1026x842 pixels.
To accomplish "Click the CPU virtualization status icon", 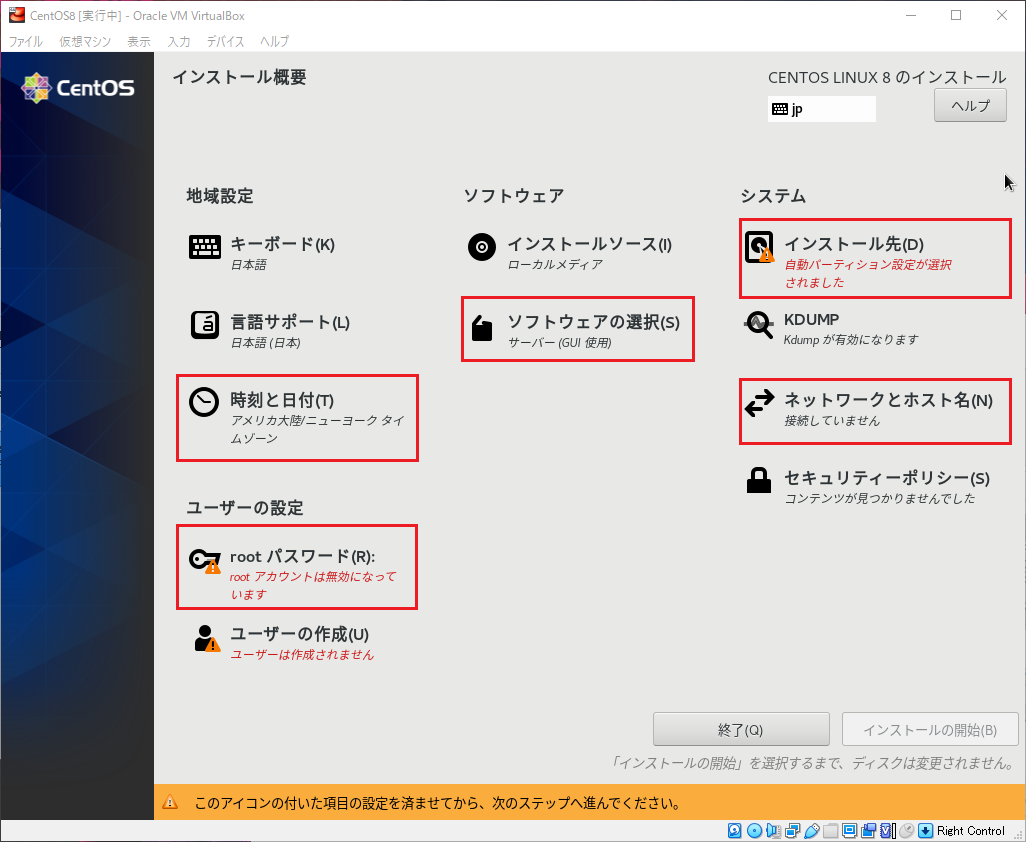I will point(887,830).
